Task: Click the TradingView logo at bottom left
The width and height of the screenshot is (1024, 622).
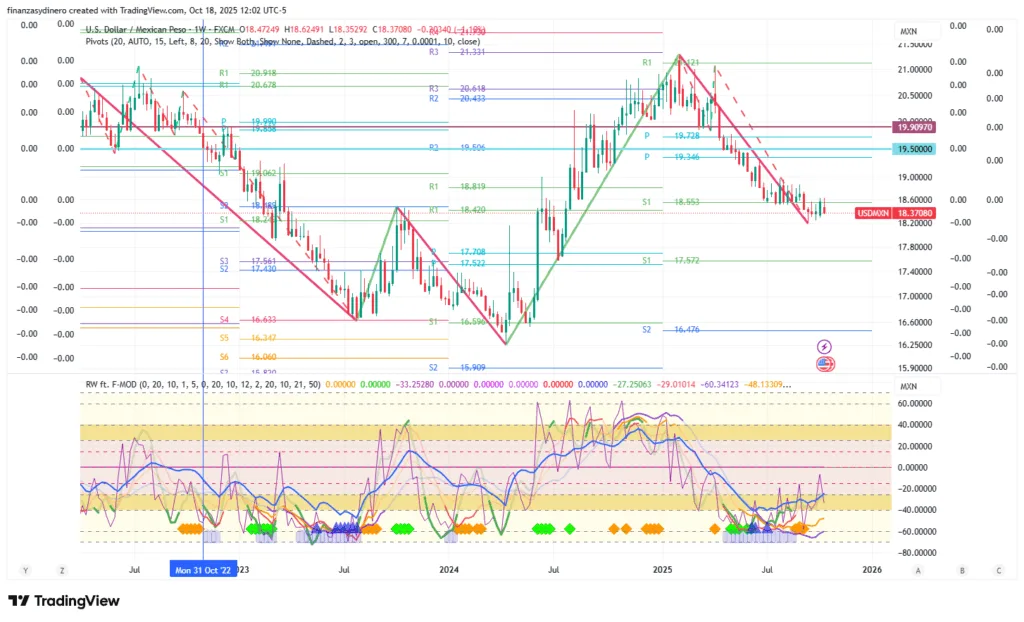Action: pos(63,601)
